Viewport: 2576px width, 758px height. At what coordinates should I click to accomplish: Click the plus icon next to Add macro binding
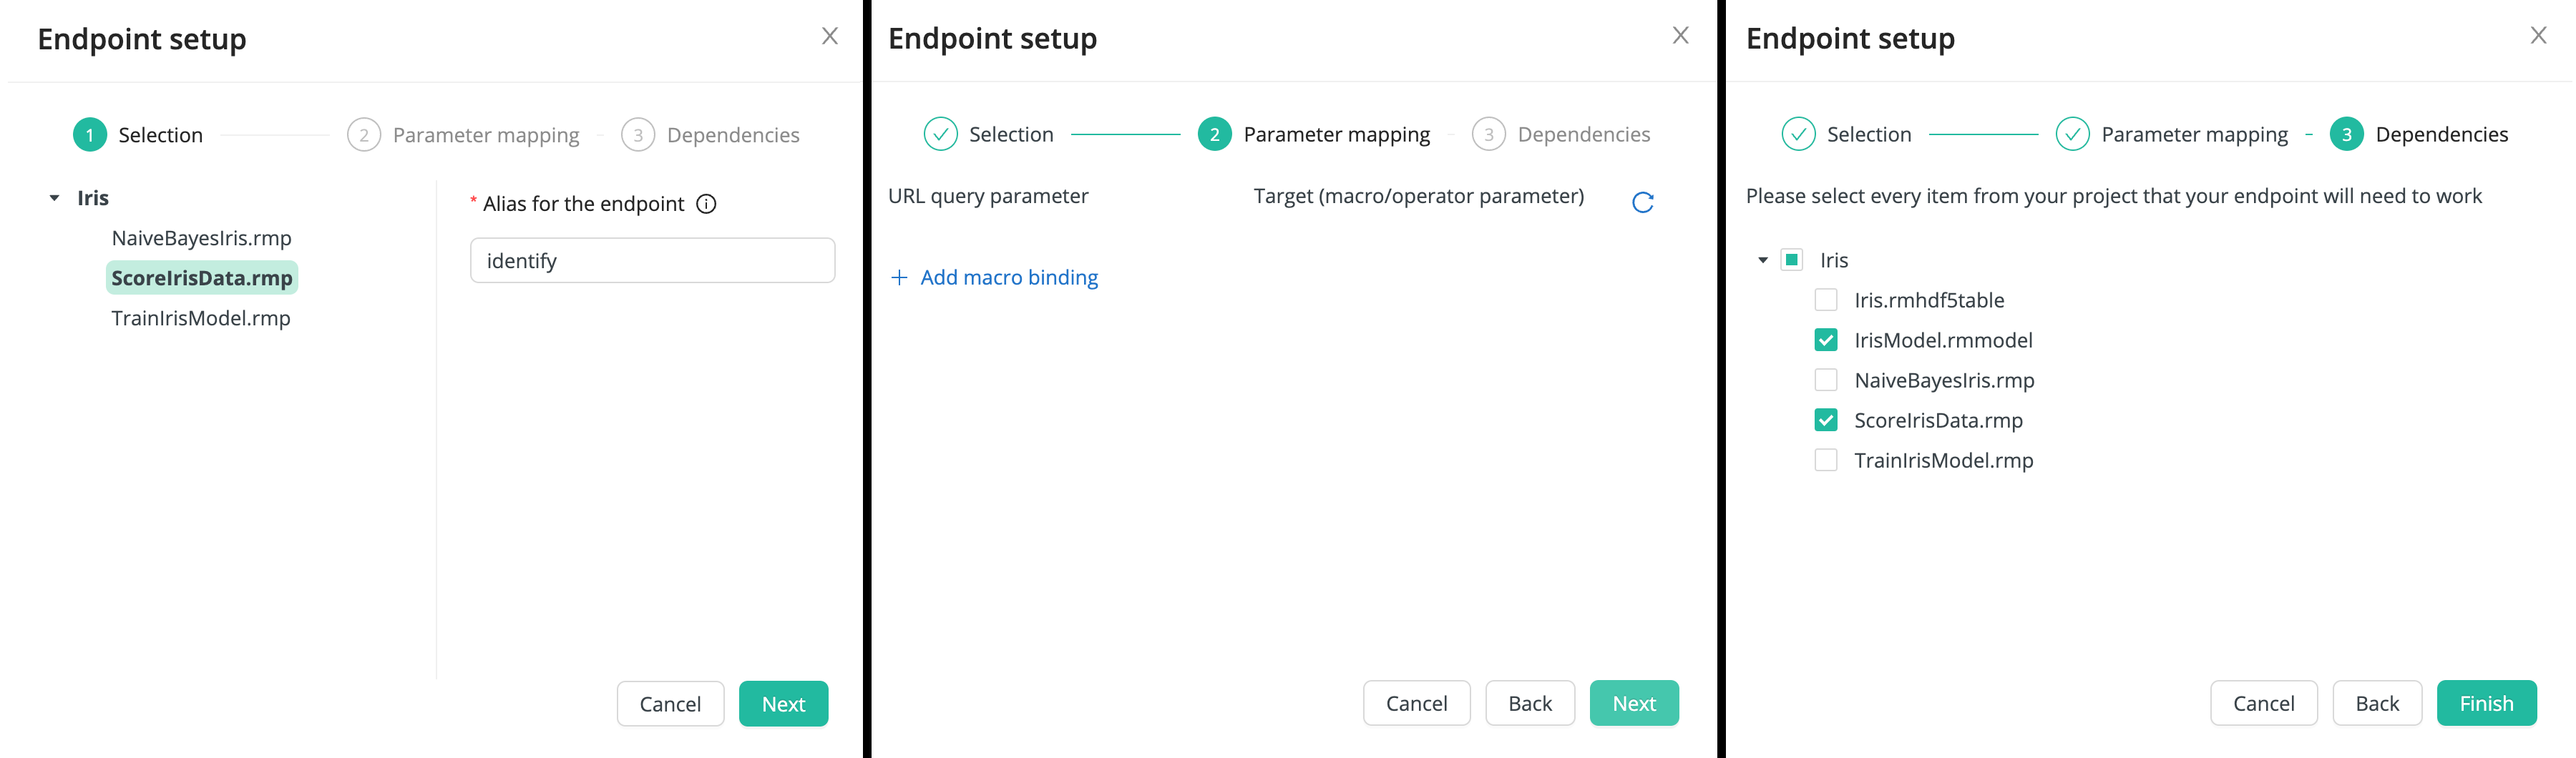coord(898,277)
